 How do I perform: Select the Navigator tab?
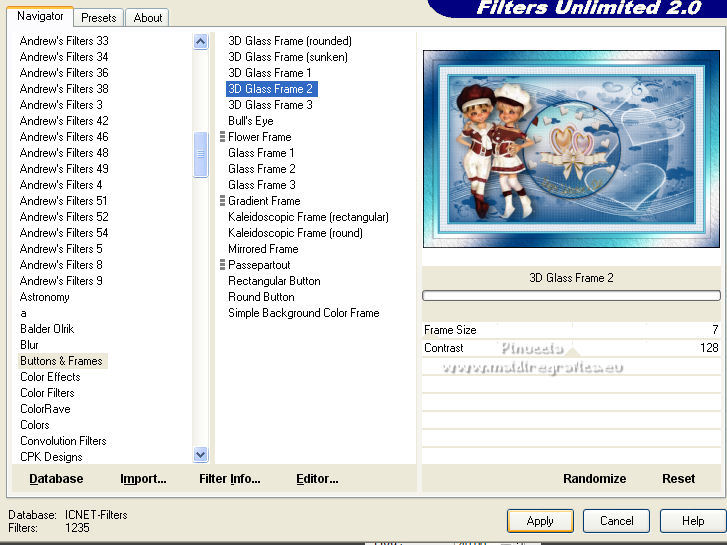coord(40,16)
